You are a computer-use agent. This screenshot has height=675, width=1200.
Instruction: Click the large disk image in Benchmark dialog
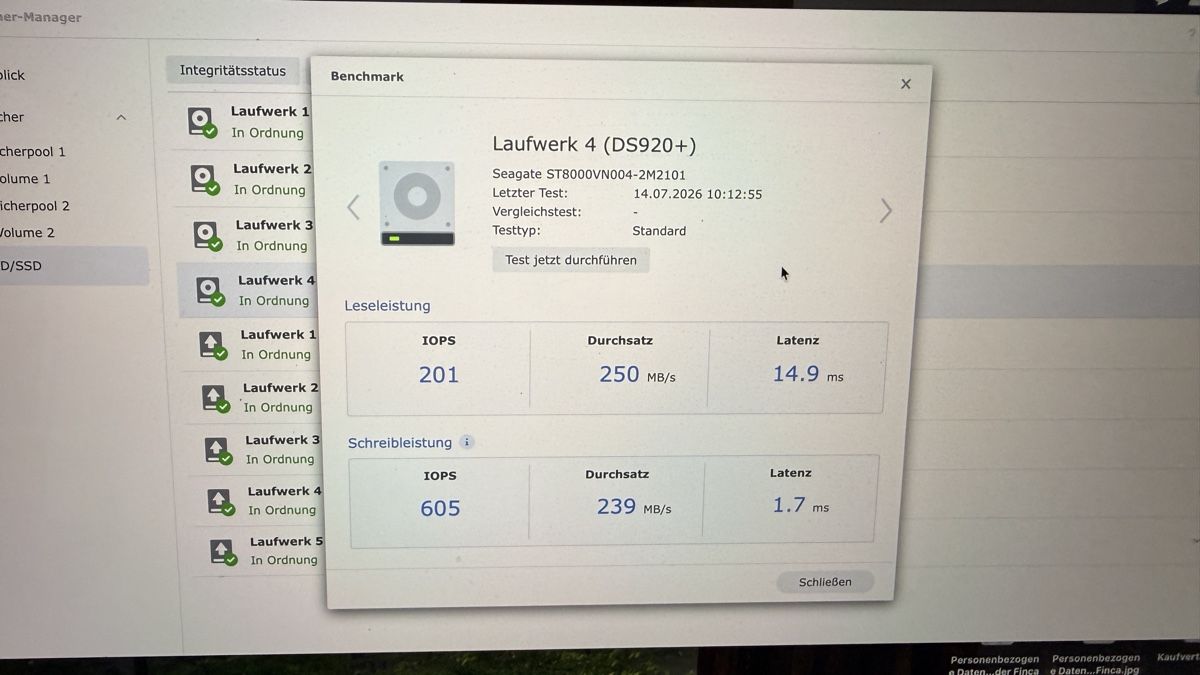tap(417, 204)
